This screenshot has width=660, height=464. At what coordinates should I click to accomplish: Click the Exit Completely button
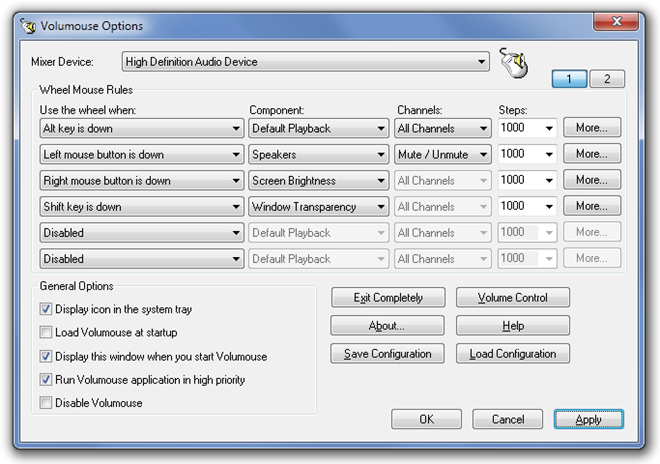pos(388,298)
